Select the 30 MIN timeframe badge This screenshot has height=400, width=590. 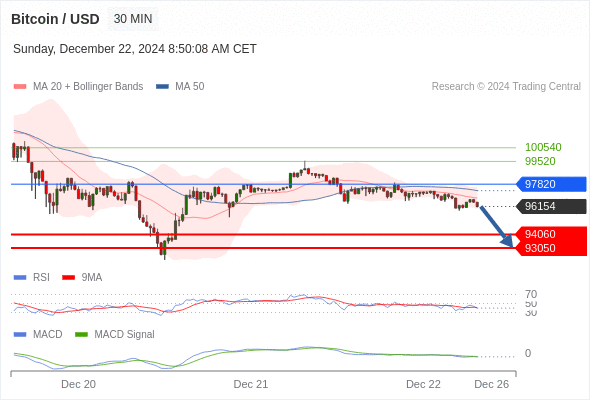[x=133, y=19]
